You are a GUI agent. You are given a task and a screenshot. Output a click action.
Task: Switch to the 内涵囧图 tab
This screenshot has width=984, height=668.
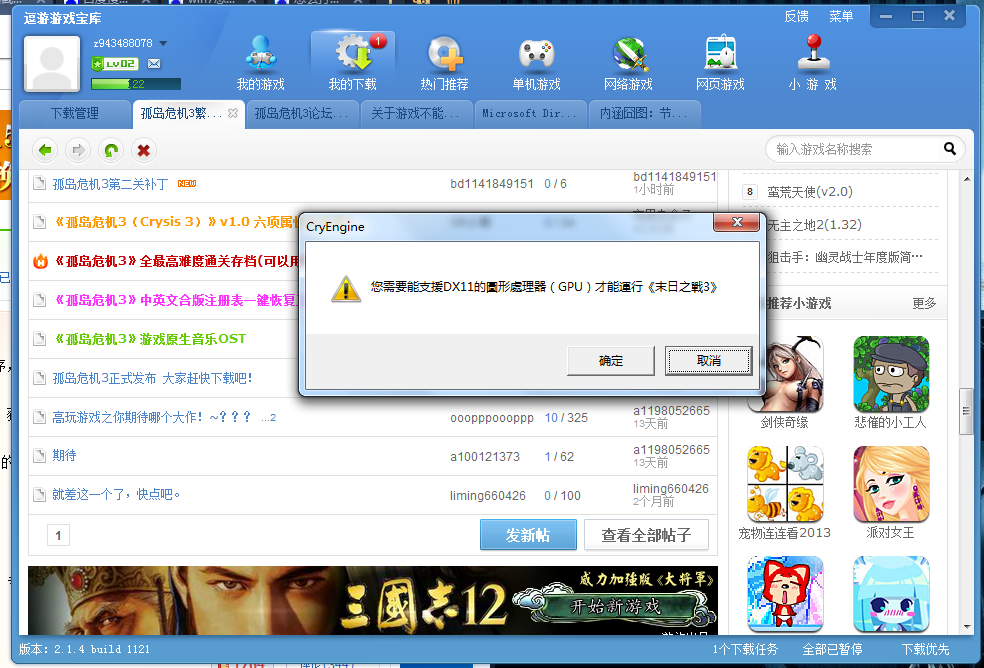pos(644,114)
